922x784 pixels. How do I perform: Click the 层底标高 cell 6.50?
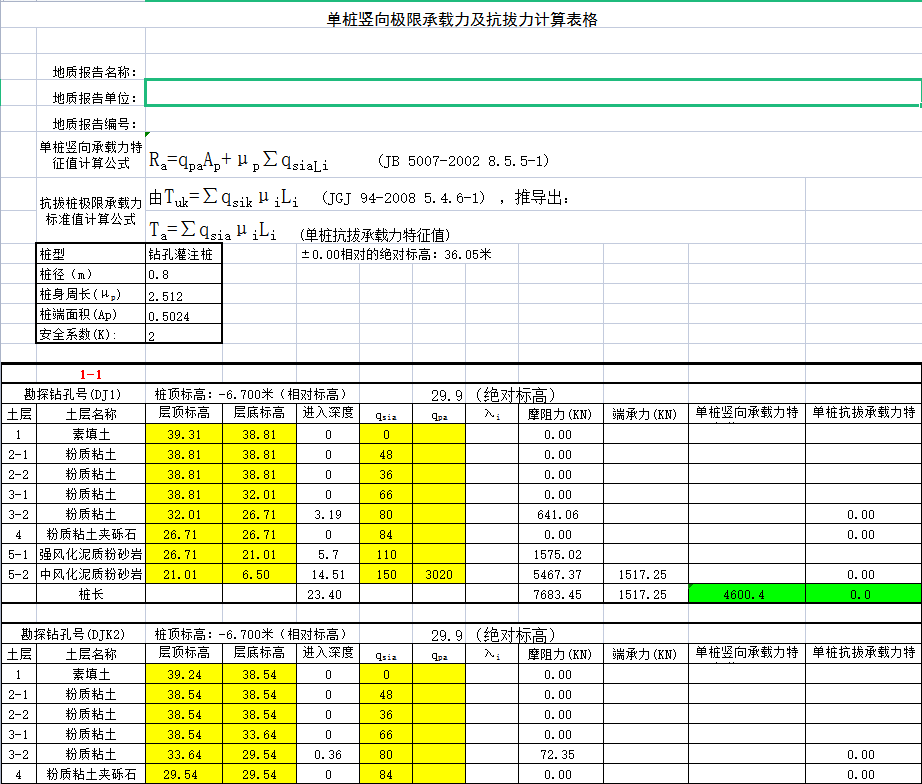point(259,574)
